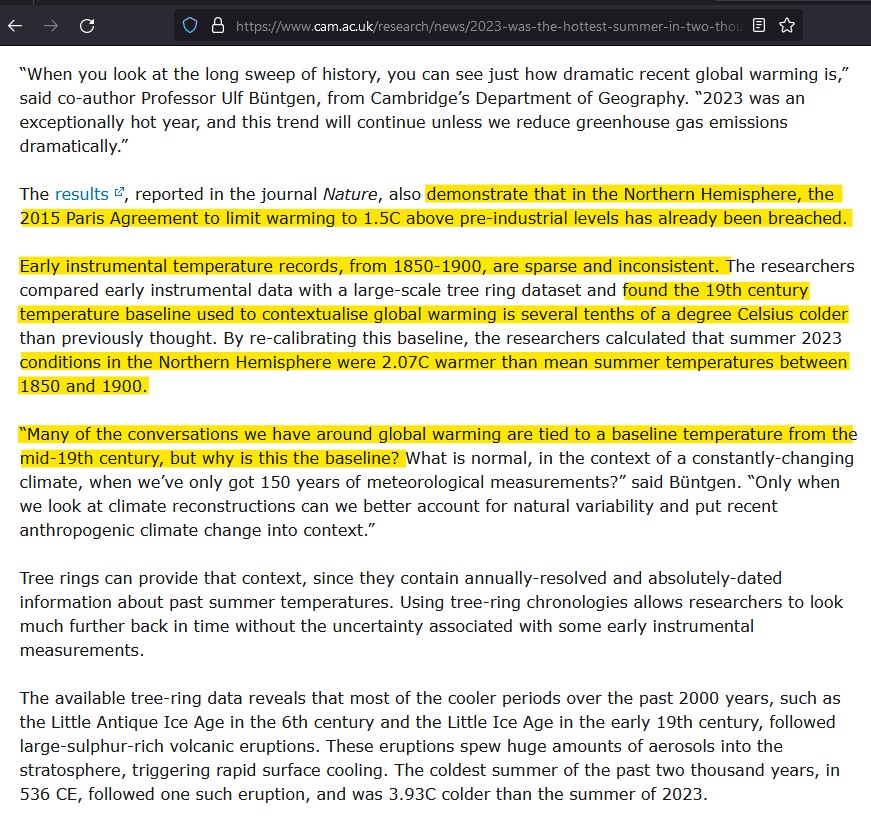
Task: Click 'Cambridge's Department of Geography' text
Action: point(529,98)
